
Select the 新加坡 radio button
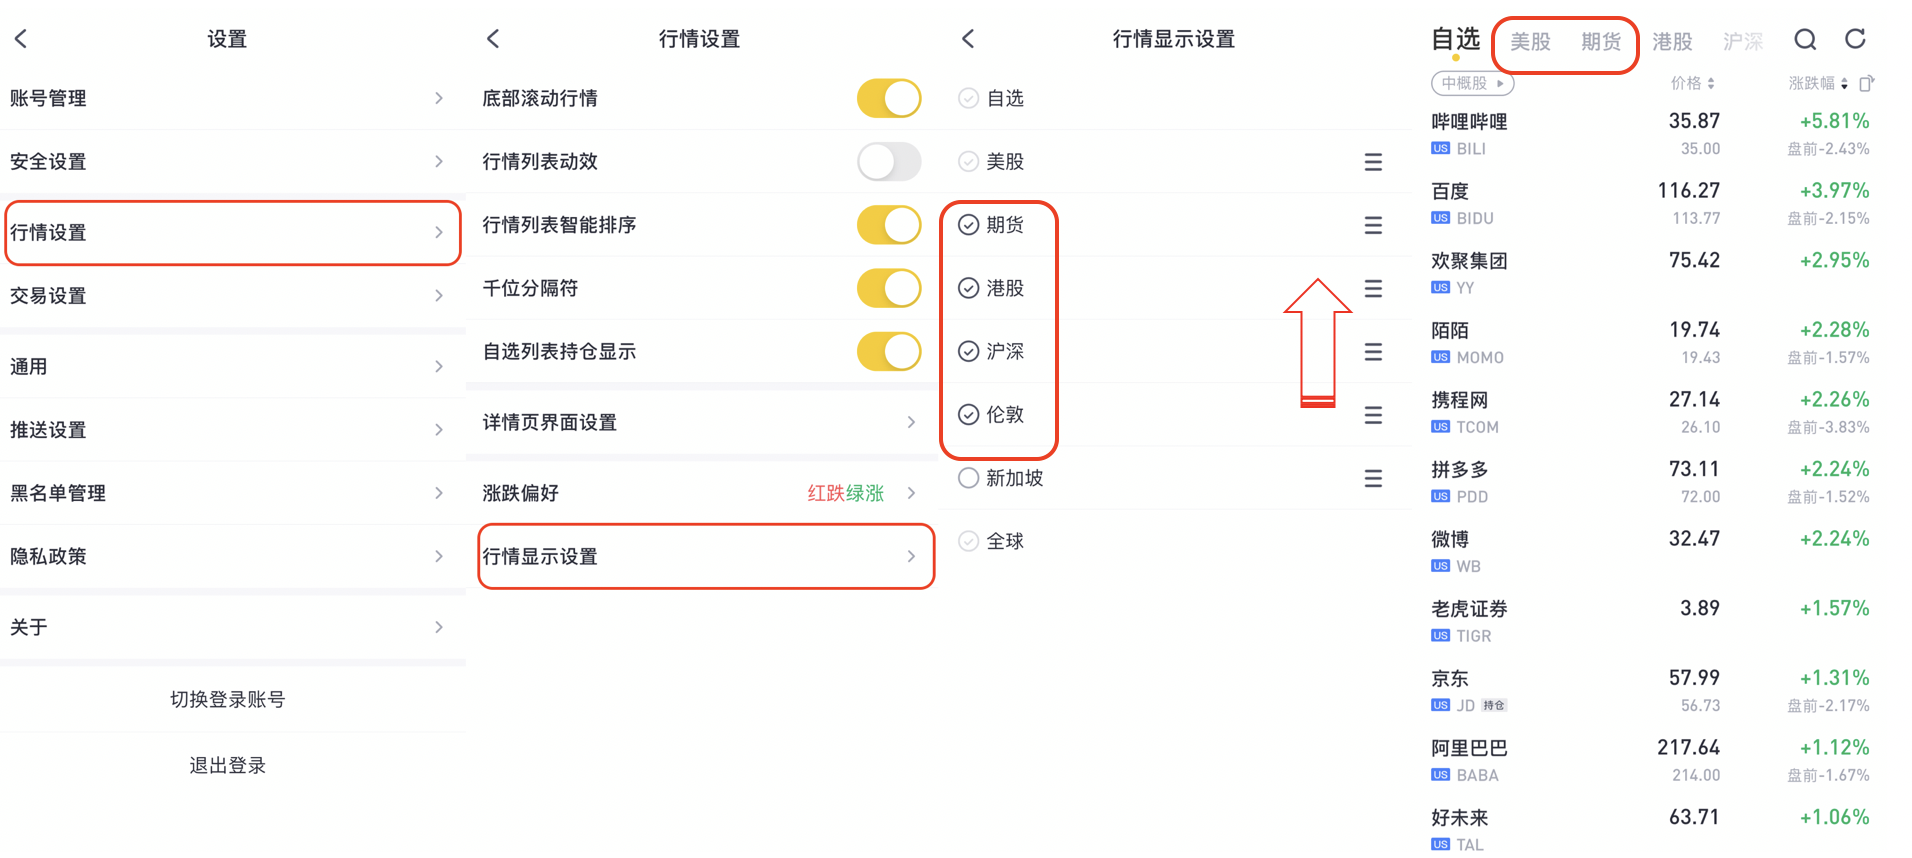(x=968, y=478)
